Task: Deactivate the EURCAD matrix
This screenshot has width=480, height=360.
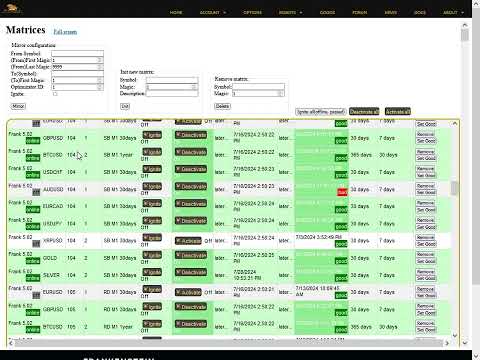Action: [191, 204]
